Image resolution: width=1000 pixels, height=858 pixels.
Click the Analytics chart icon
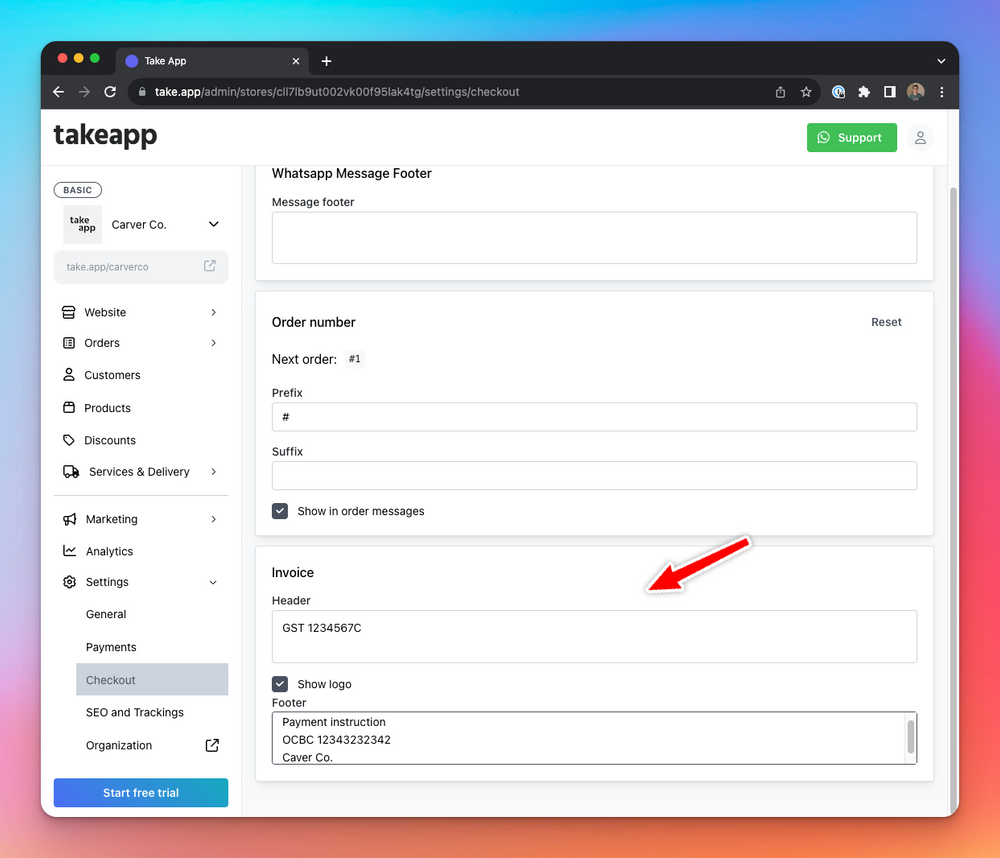[70, 551]
